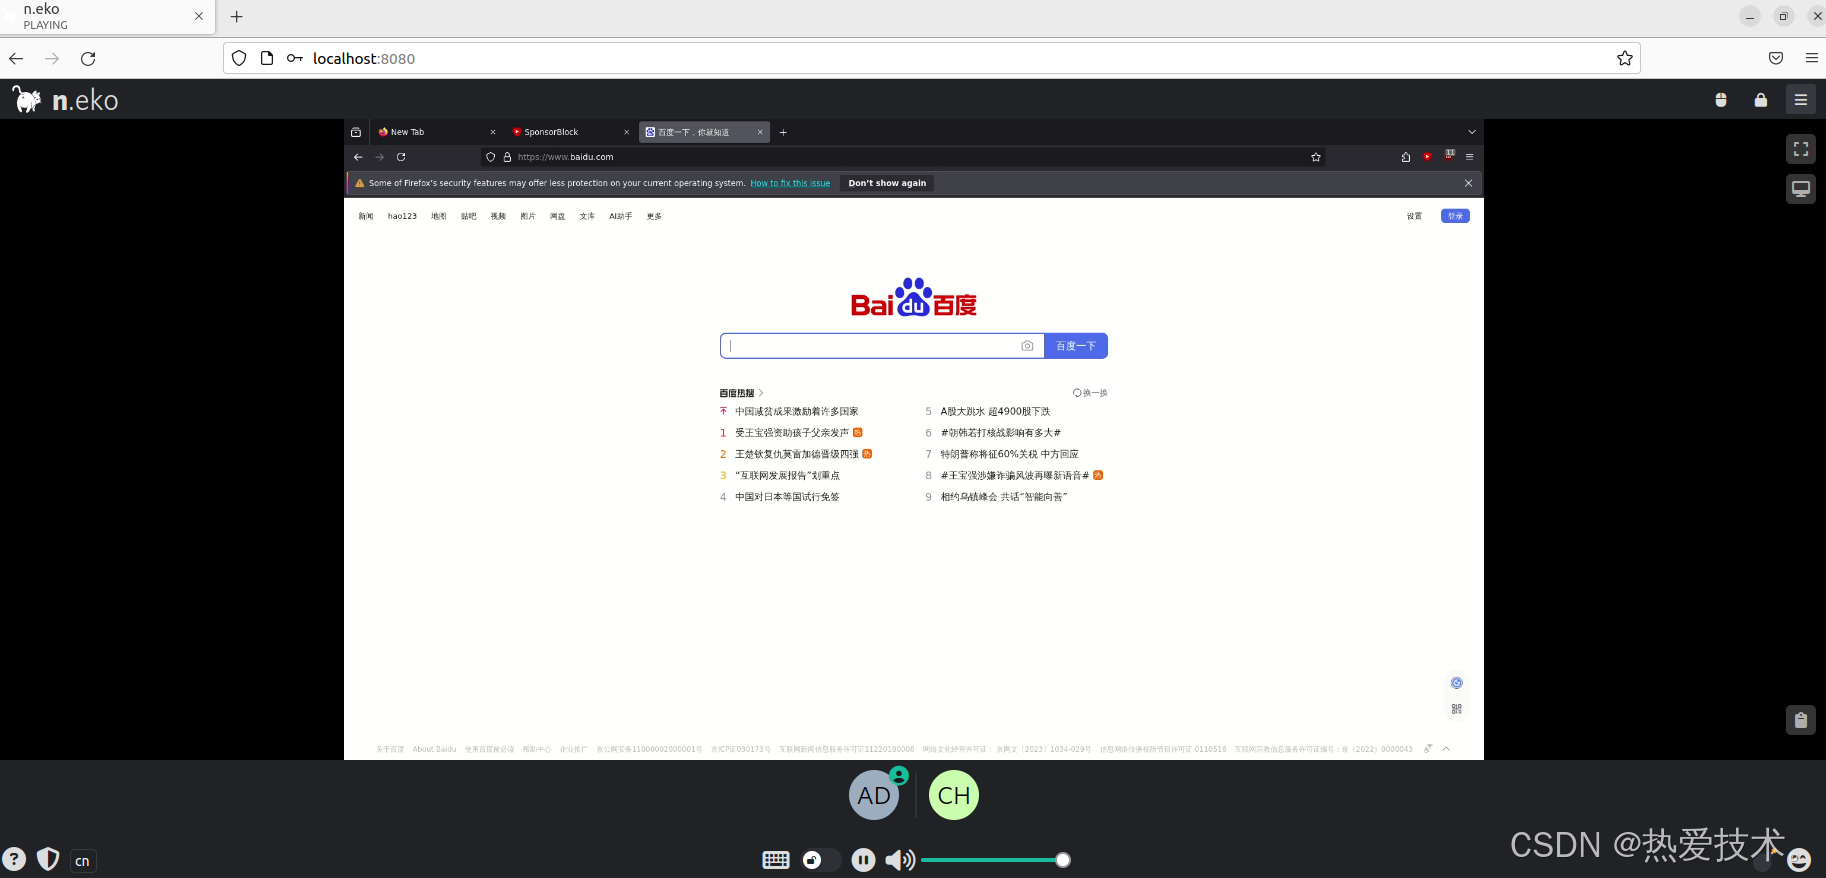This screenshot has width=1826, height=878.
Task: Click the volume slider handle
Action: point(1063,860)
